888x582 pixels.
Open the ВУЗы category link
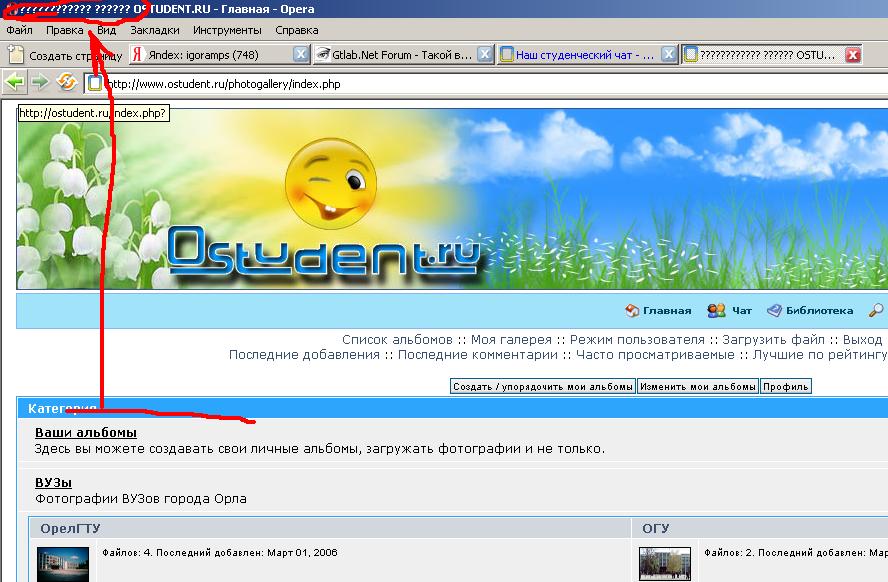53,482
